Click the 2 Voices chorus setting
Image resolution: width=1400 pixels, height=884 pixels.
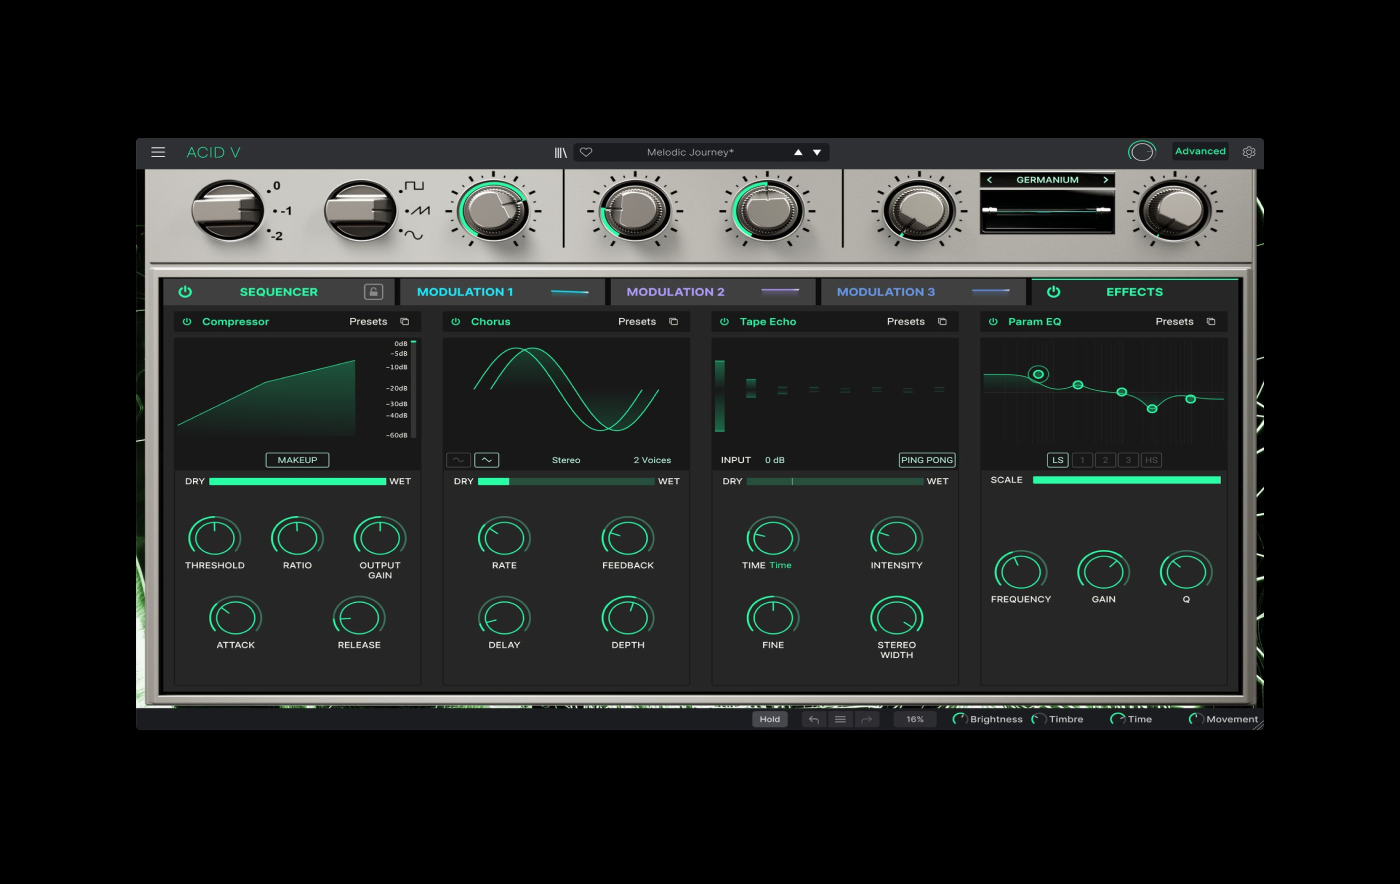click(652, 460)
